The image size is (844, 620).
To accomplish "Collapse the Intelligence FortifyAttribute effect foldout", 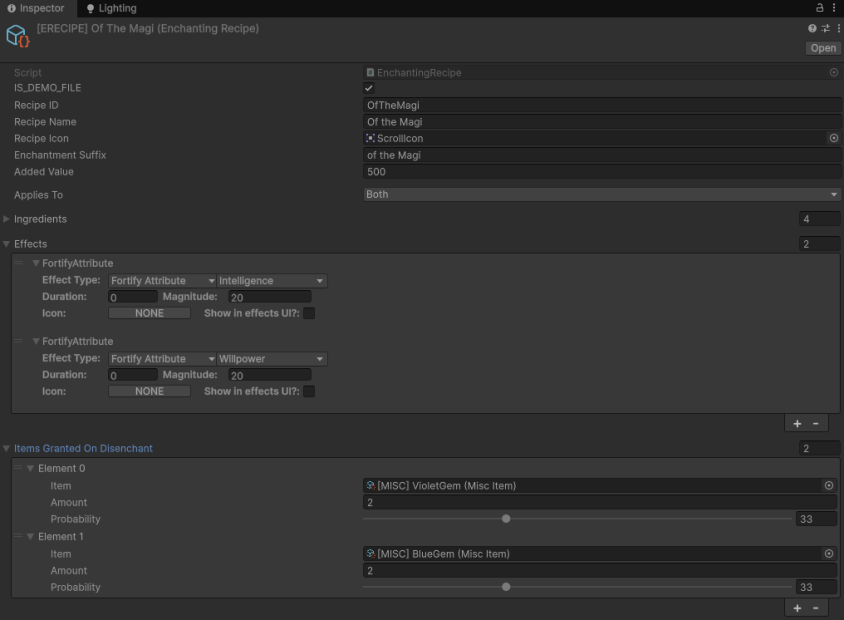I will (x=36, y=263).
